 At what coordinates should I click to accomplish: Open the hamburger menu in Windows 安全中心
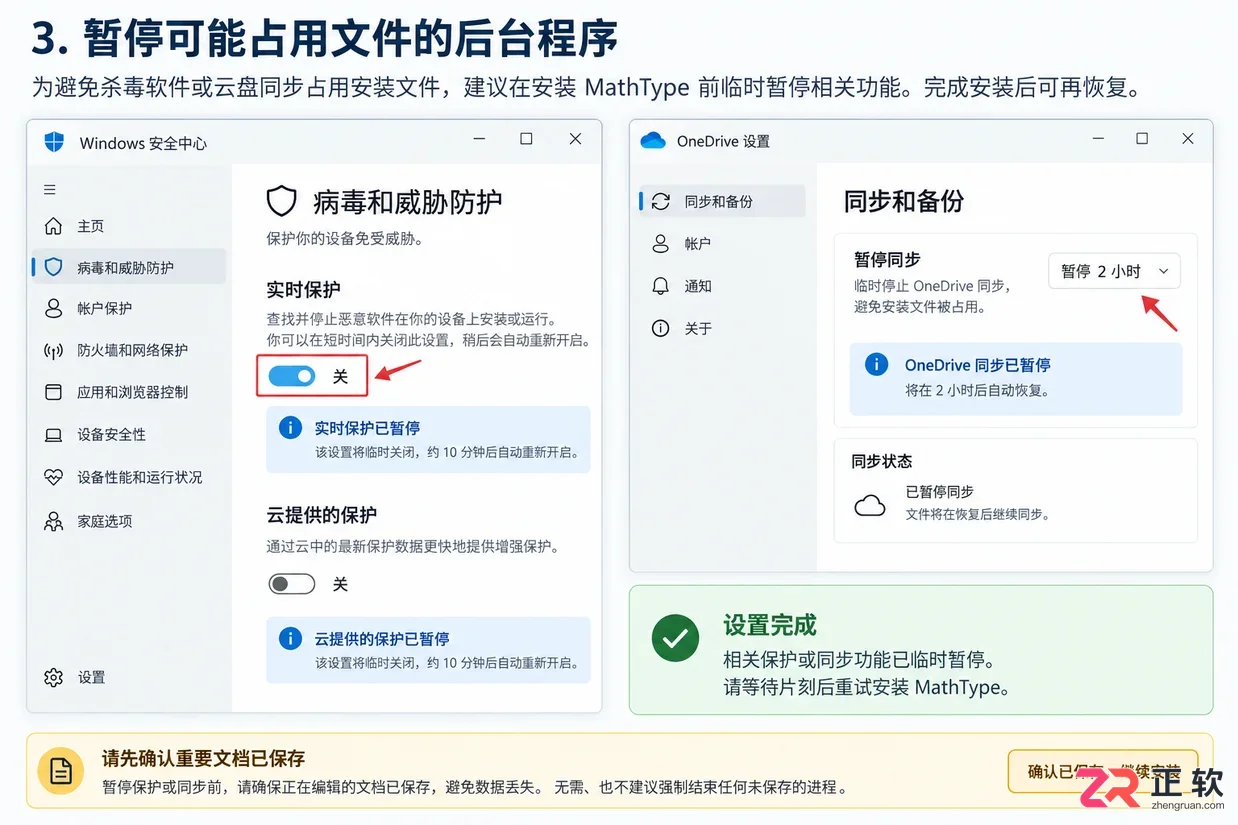50,189
